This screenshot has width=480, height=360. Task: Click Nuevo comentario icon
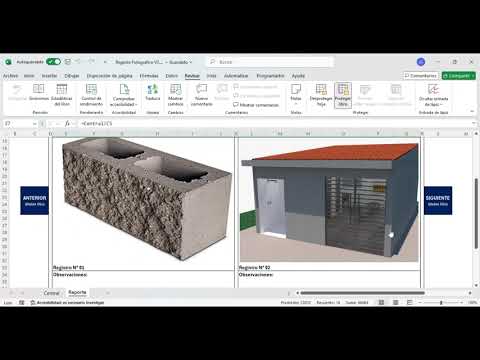[x=202, y=95]
